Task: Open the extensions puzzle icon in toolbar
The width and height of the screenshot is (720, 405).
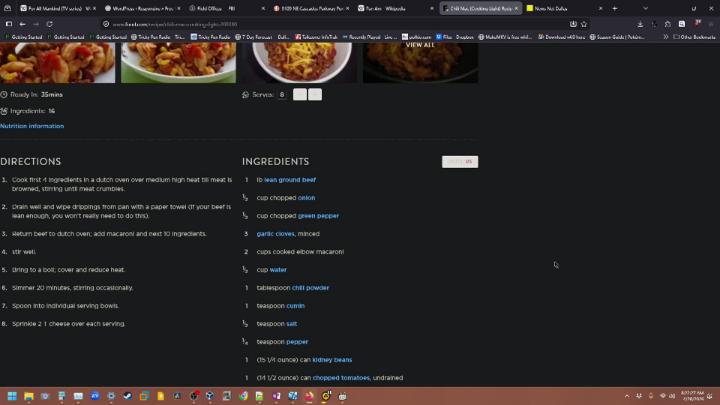Action: pos(668,24)
